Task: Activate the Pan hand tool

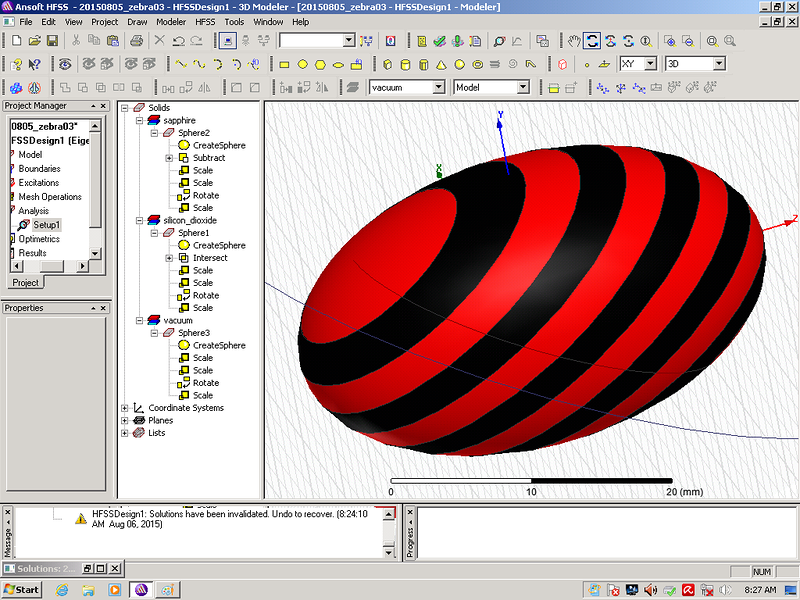Action: click(573, 41)
